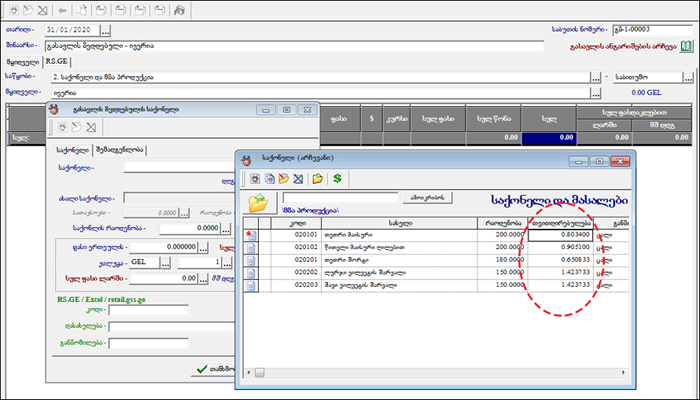Image resolution: width=700 pixels, height=400 pixels.
Task: Click the search button beside the search box
Action: (429, 197)
